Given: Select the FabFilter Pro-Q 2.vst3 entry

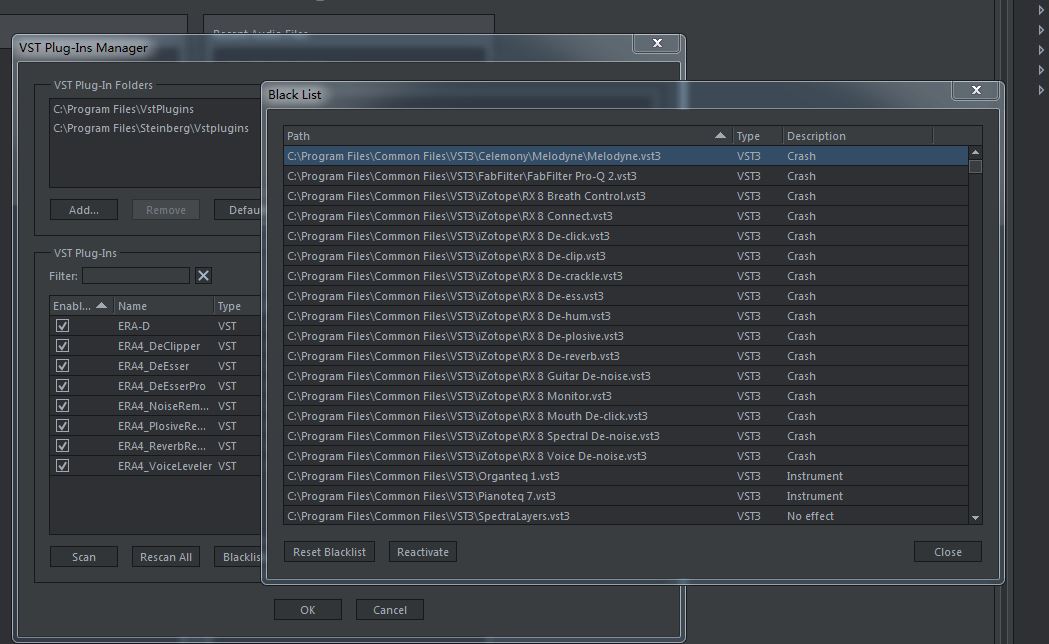Looking at the screenshot, I should [462, 176].
